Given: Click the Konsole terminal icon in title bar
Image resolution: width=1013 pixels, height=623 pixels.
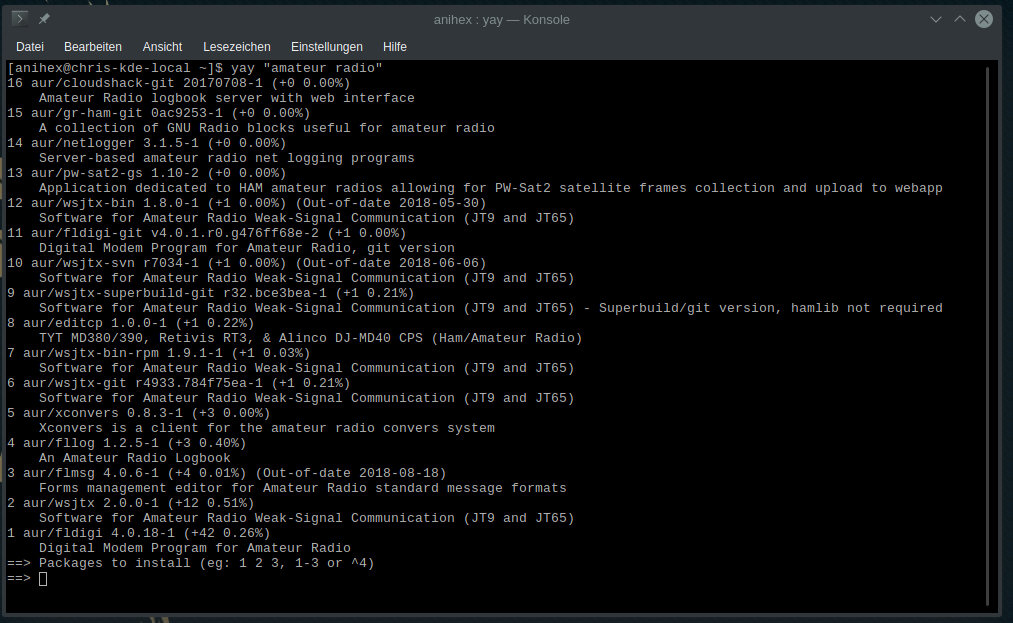Looking at the screenshot, I should click(x=20, y=19).
